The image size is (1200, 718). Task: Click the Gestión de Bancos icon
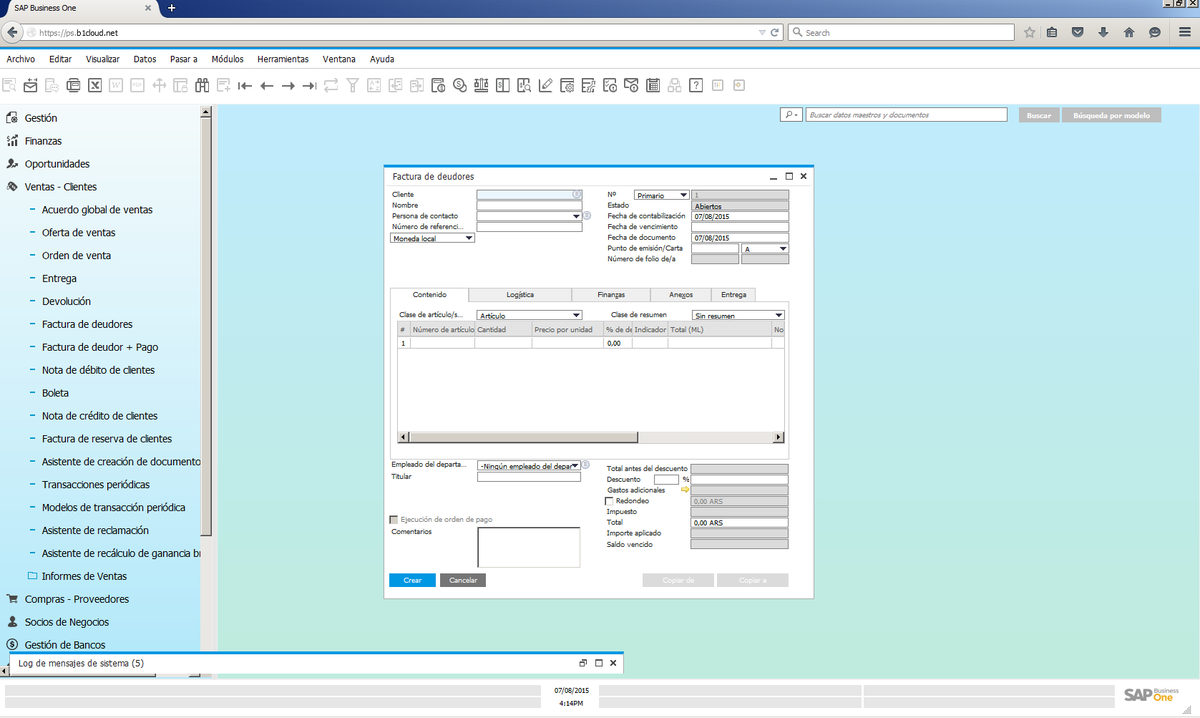(13, 645)
